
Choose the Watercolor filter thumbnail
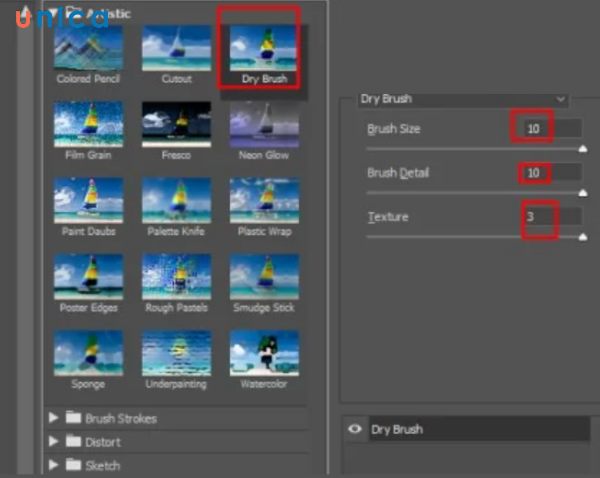click(264, 353)
